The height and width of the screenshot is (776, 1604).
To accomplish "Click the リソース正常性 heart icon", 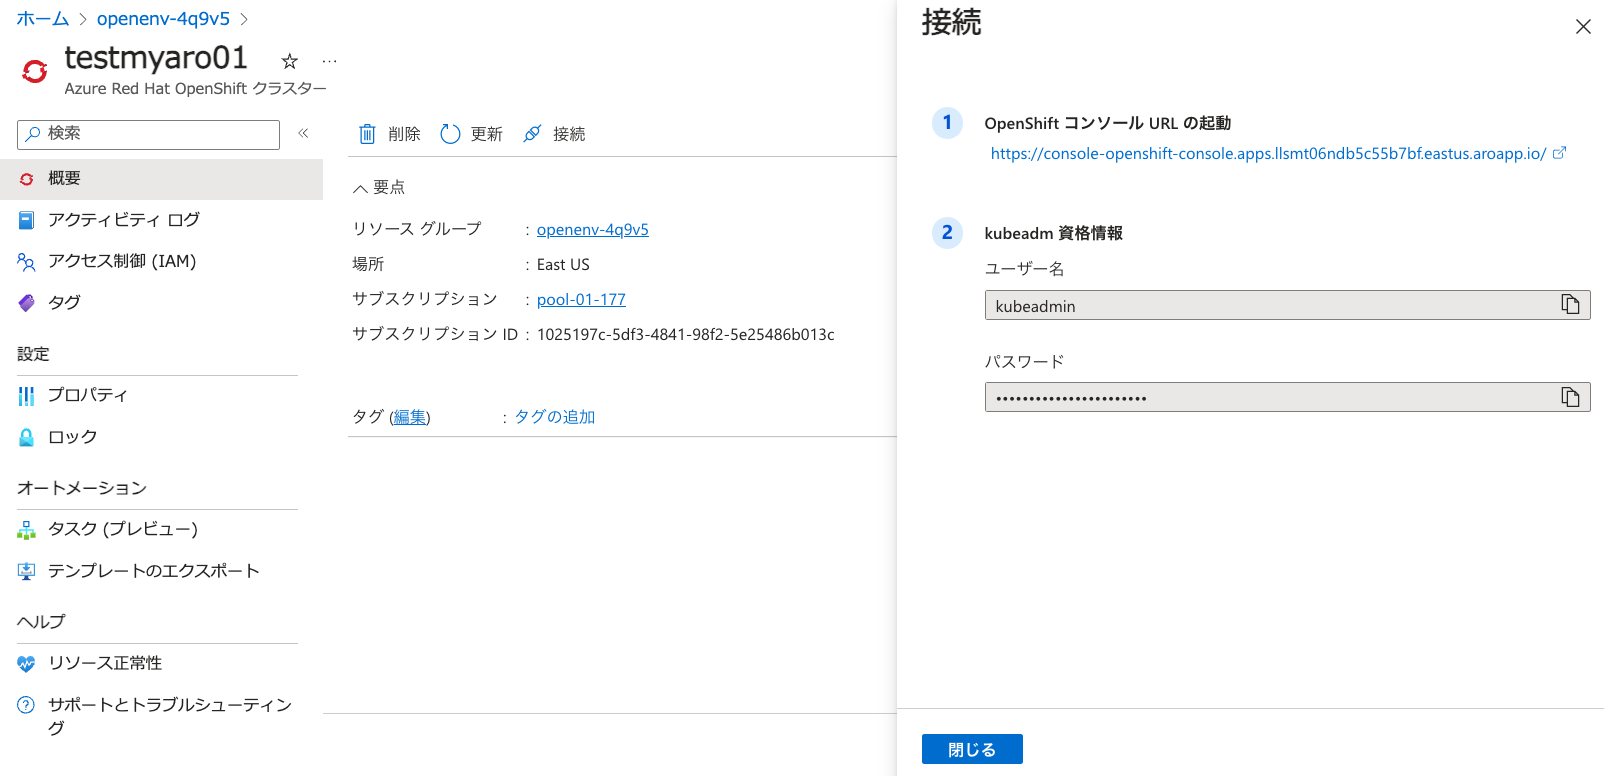I will 27,664.
